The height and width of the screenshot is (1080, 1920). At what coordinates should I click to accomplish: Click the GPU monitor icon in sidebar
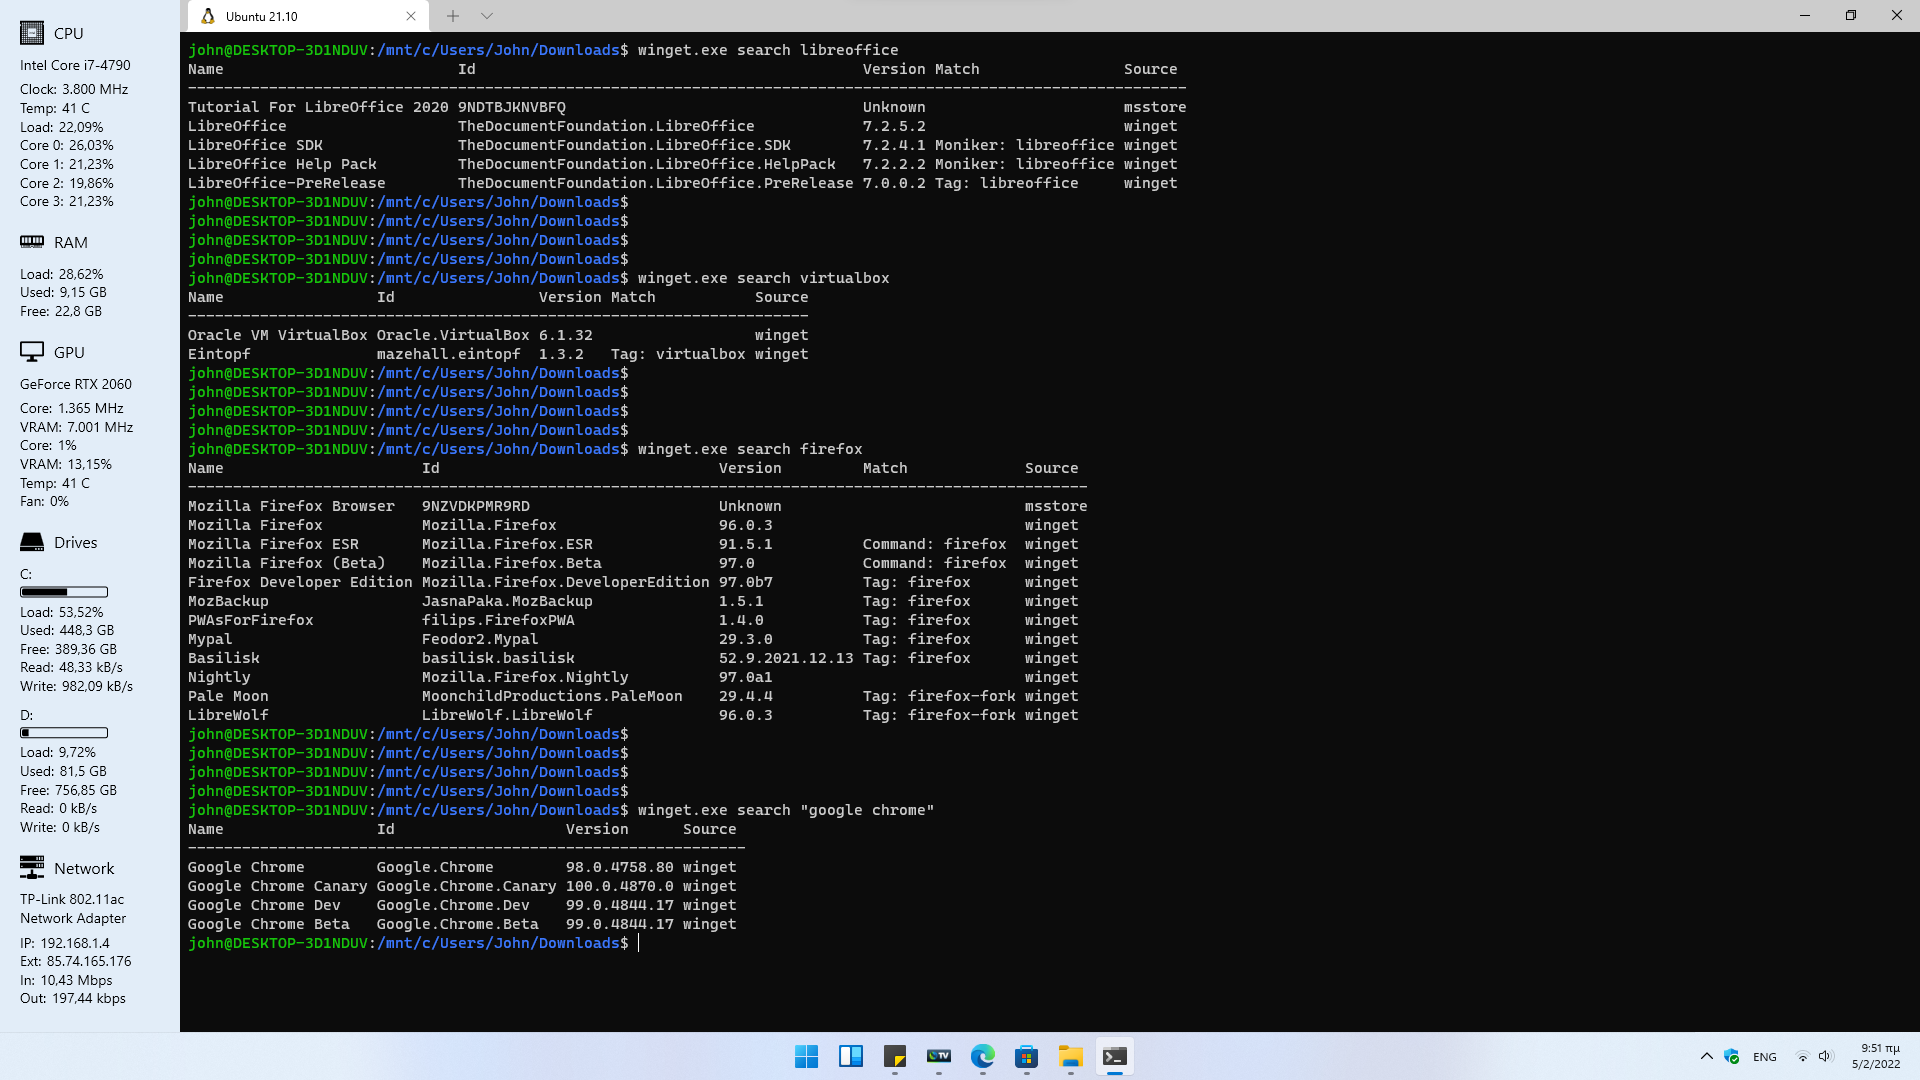(32, 352)
